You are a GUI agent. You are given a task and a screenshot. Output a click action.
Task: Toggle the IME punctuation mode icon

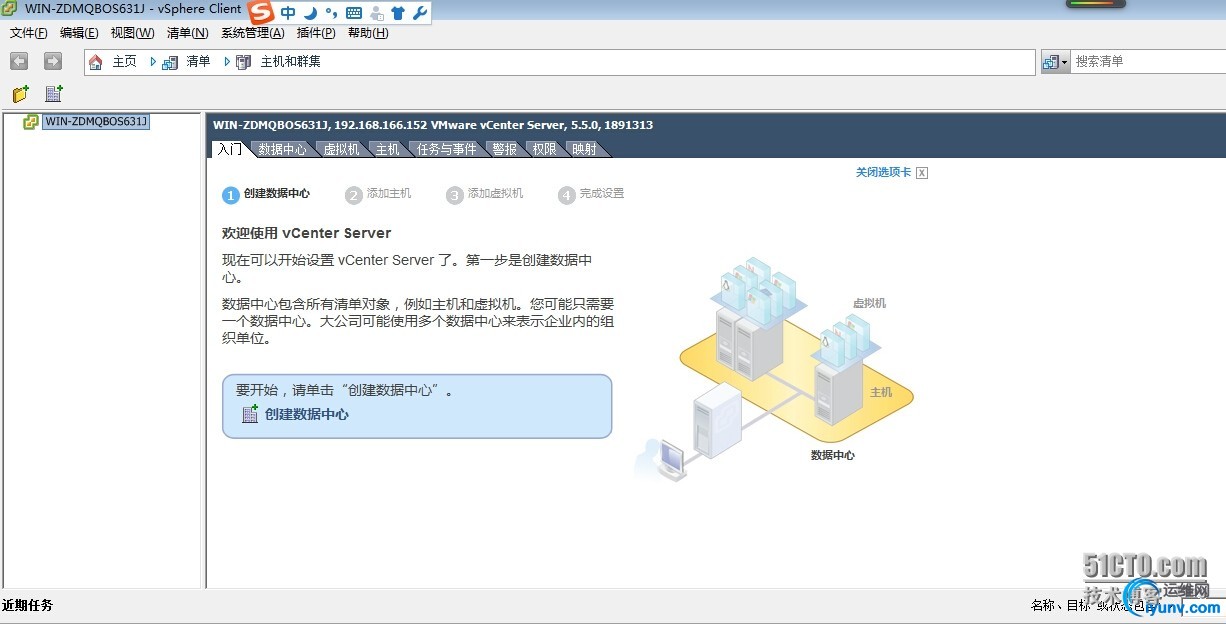pyautogui.click(x=331, y=13)
